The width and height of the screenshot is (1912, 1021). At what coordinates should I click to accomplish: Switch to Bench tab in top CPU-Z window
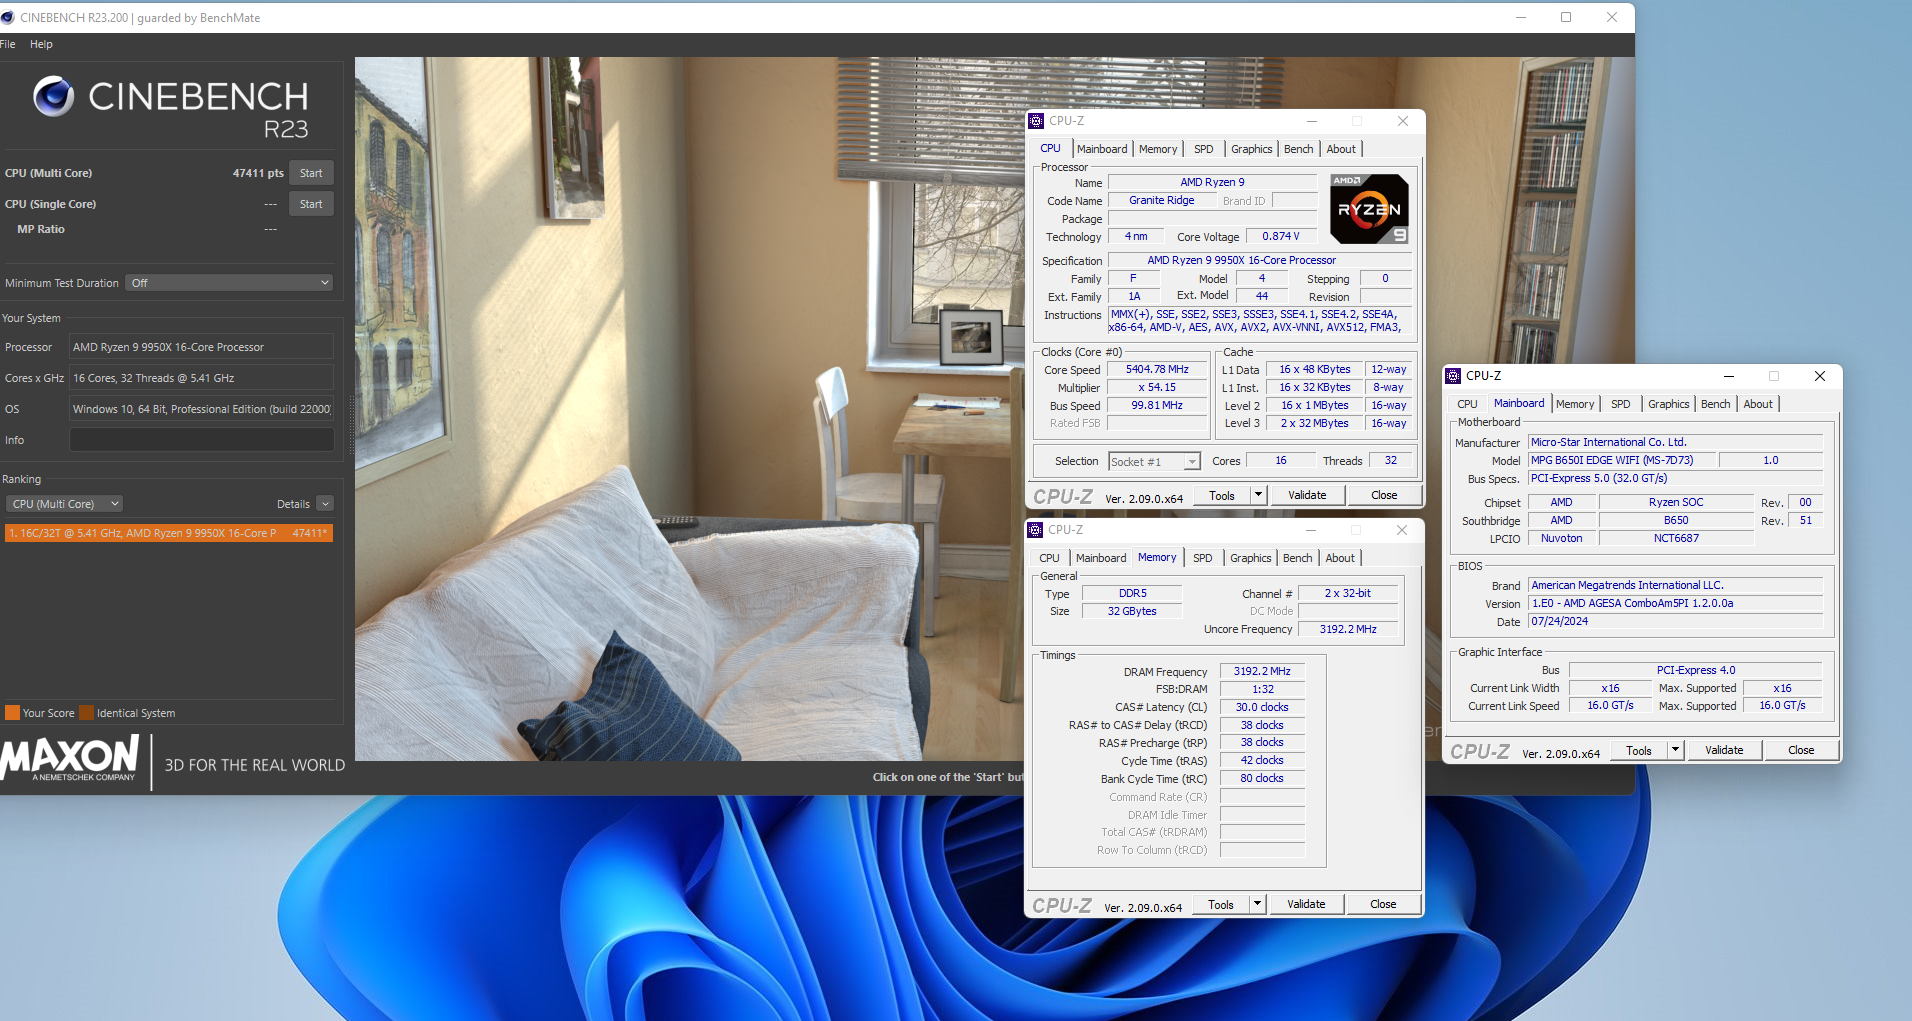[x=1298, y=149]
